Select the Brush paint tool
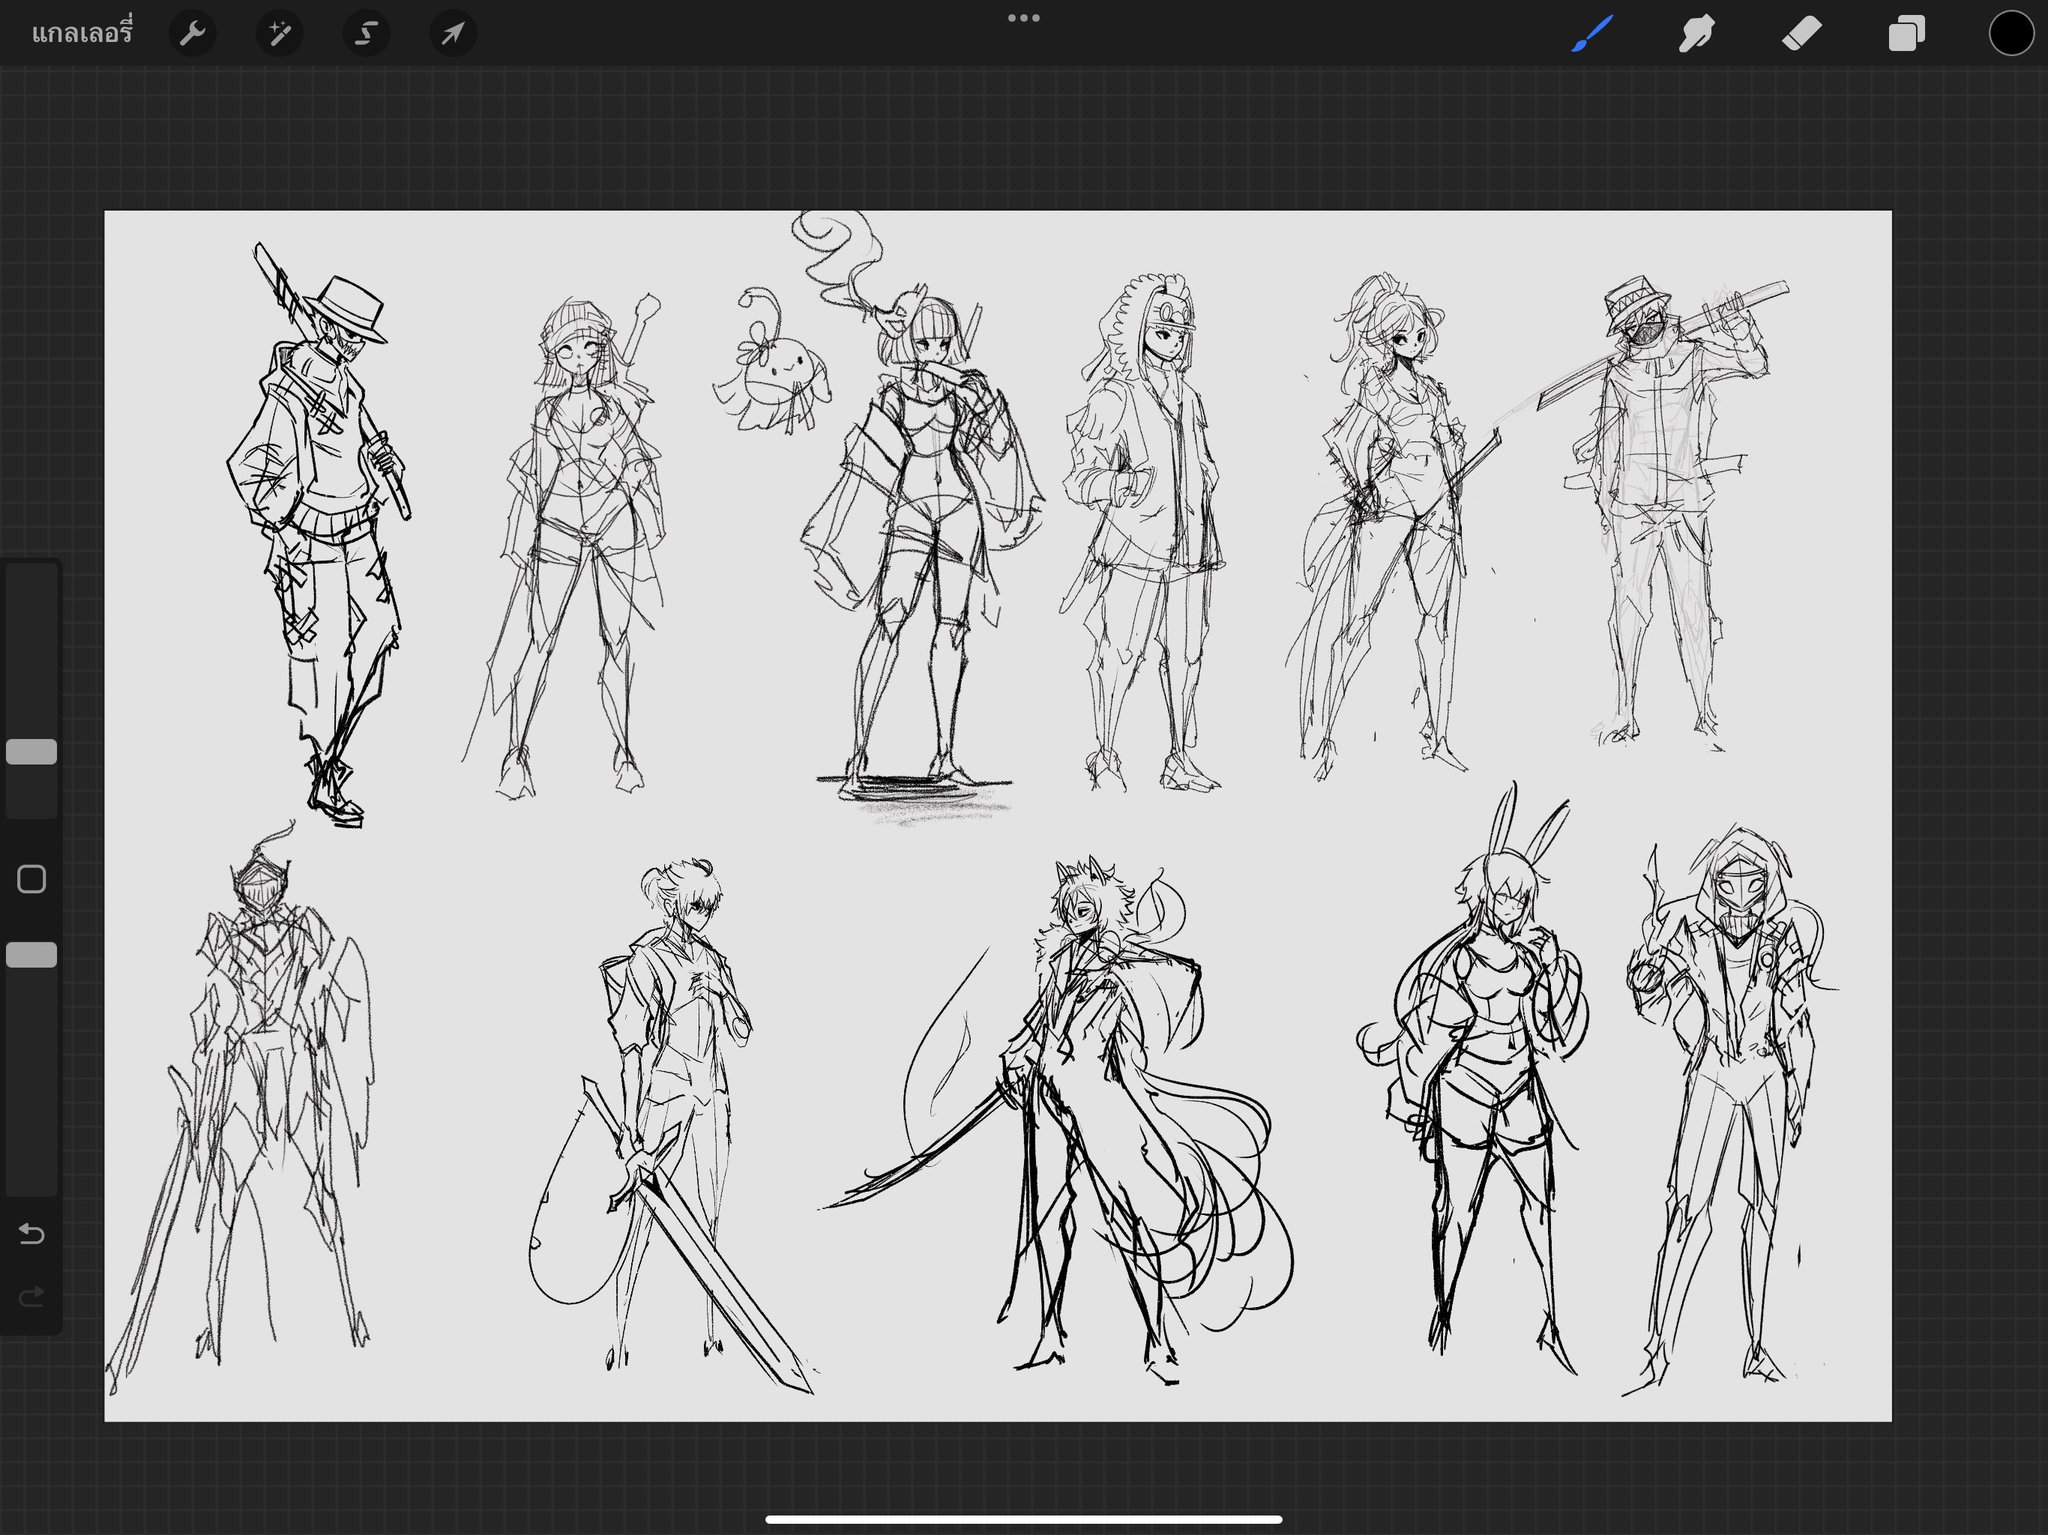The height and width of the screenshot is (1535, 2048). [1592, 34]
